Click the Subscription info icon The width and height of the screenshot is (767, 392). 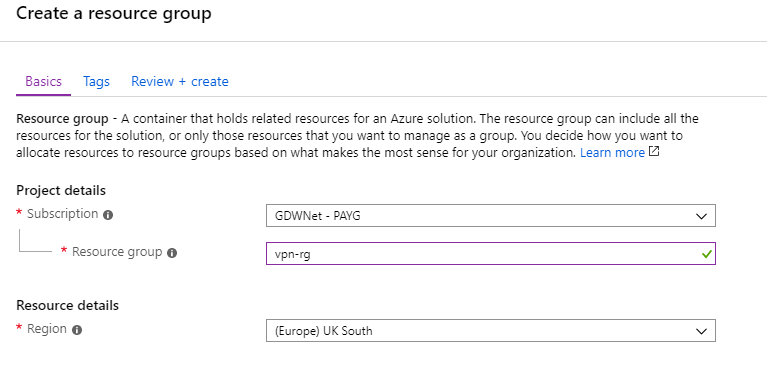[108, 215]
